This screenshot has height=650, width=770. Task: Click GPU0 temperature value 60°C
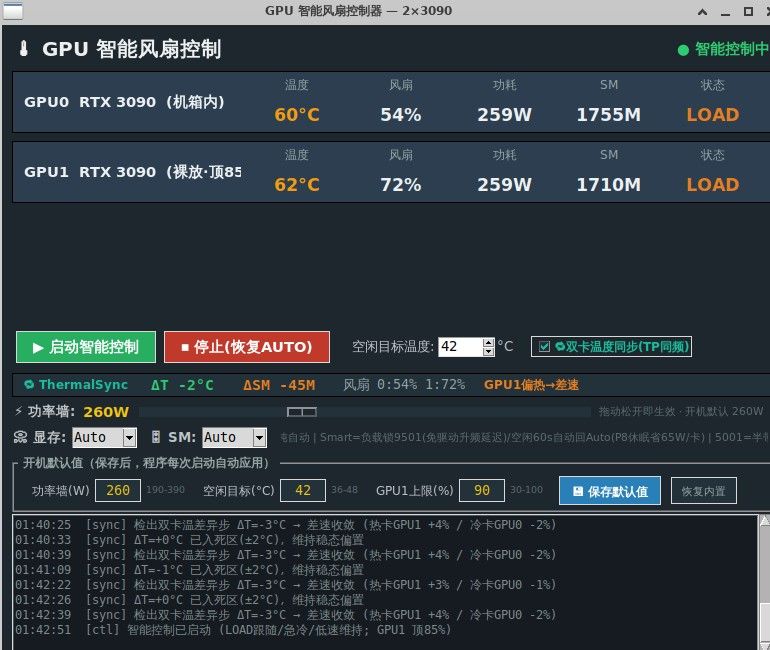(297, 115)
